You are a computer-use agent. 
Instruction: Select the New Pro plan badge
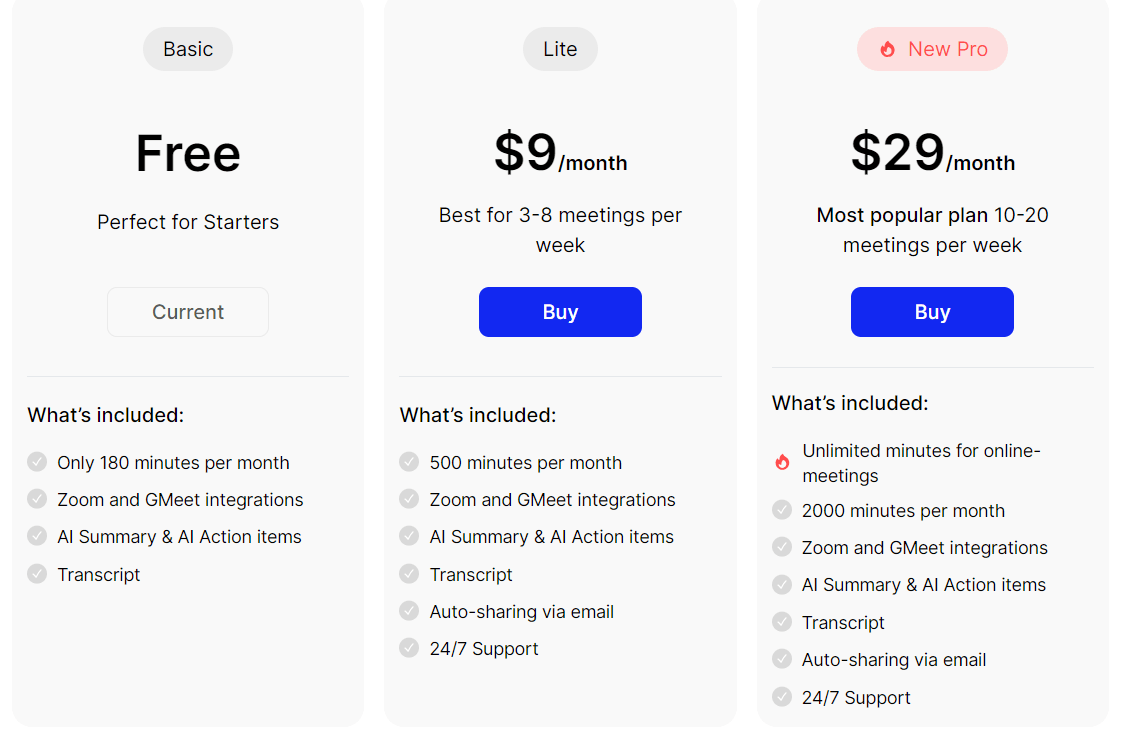(x=932, y=49)
